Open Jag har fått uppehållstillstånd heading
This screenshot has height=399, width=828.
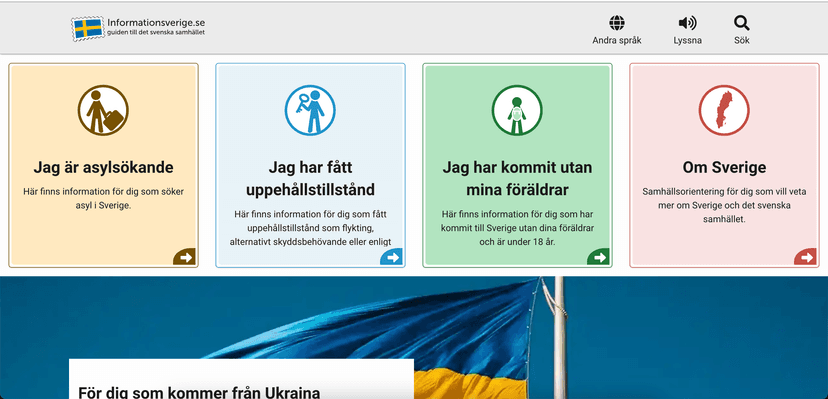(310, 178)
